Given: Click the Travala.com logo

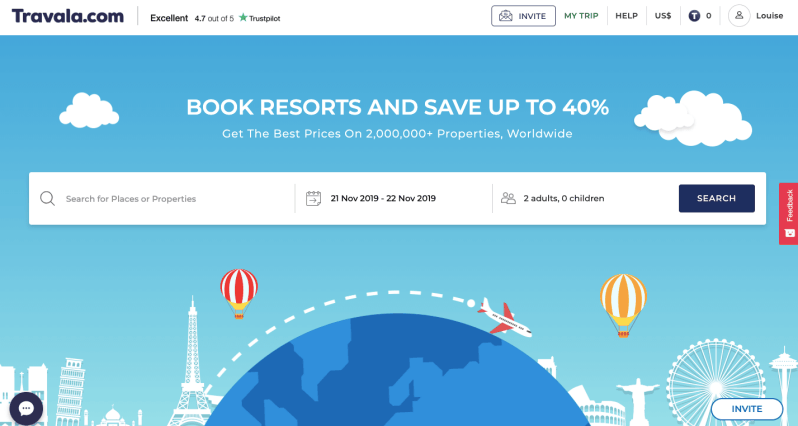Looking at the screenshot, I should (68, 16).
